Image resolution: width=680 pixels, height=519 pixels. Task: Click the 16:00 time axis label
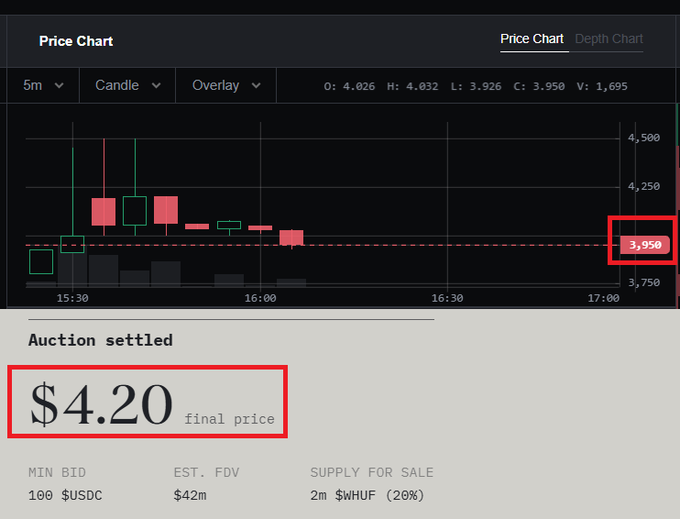pyautogui.click(x=260, y=298)
